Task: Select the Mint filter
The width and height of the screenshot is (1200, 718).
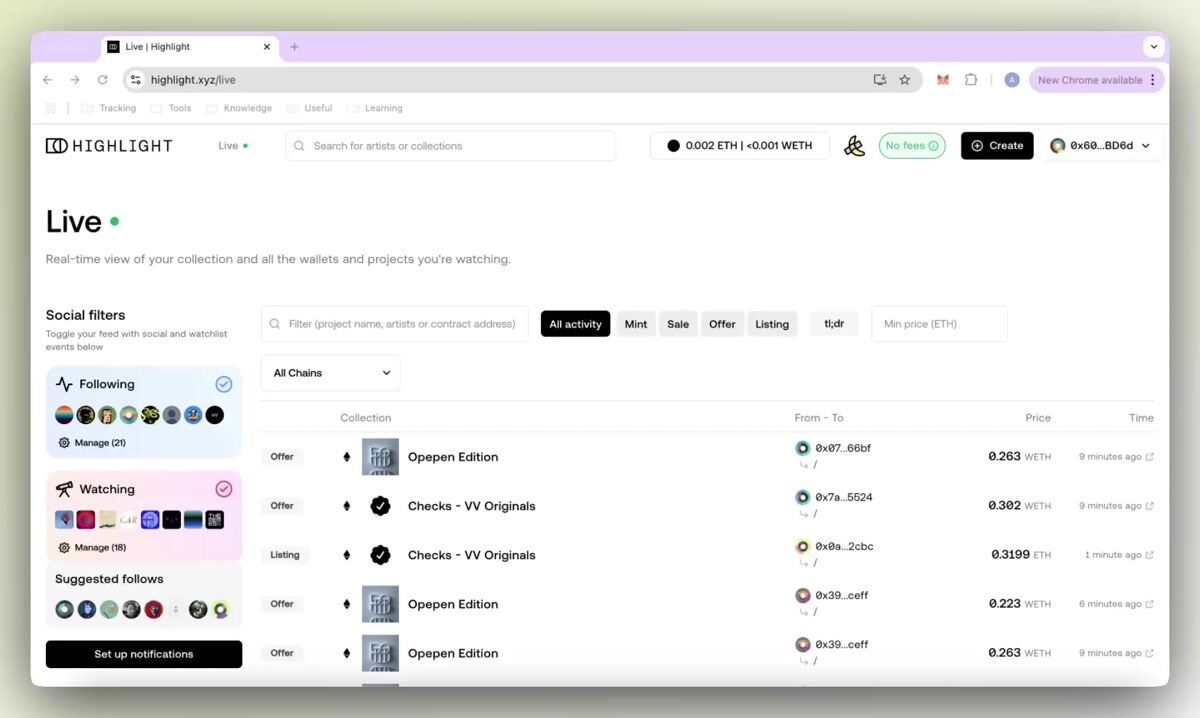Action: 636,324
